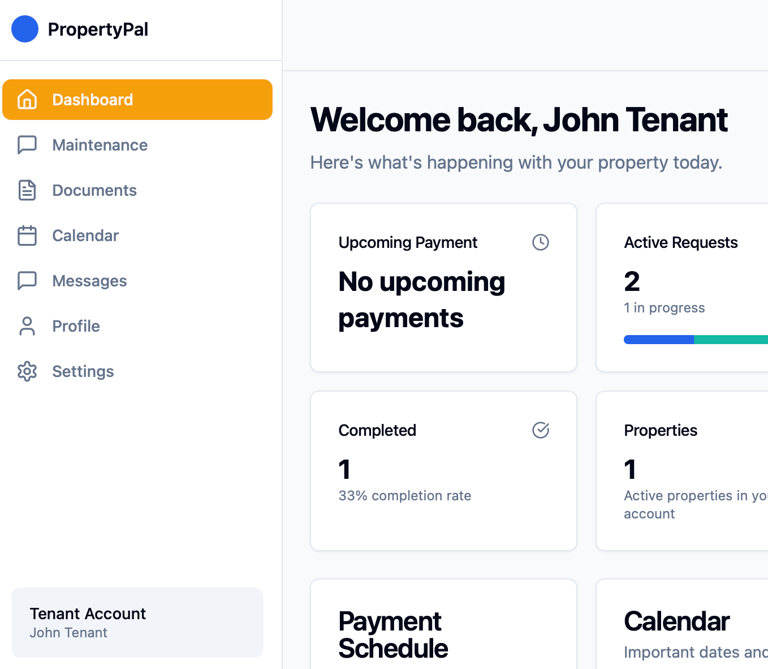Open the Tenant Account panel
The height and width of the screenshot is (669, 768).
[x=137, y=622]
